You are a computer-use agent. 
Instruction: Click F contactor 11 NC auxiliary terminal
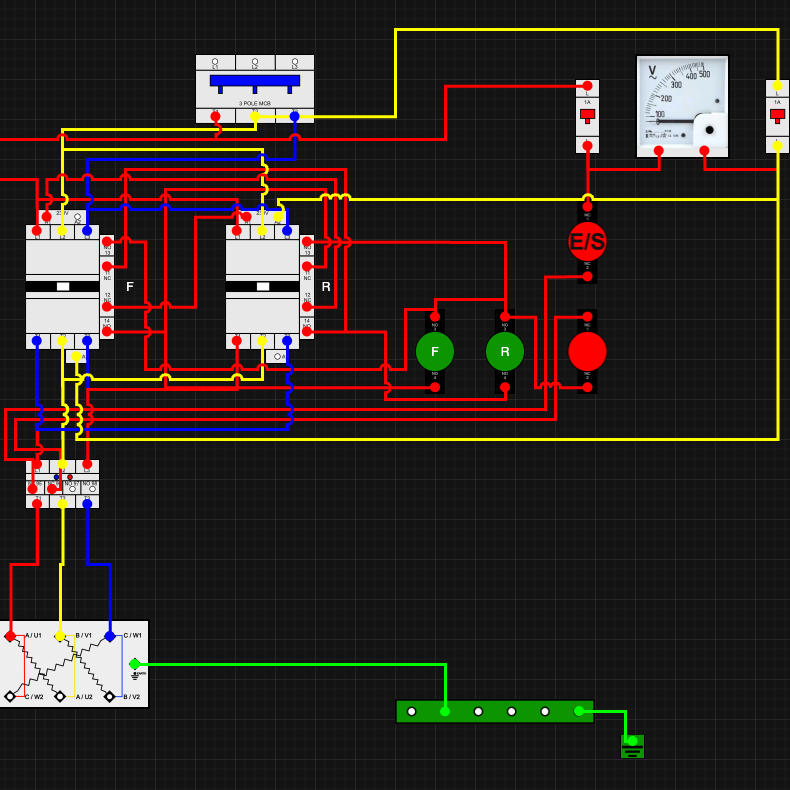click(x=107, y=267)
